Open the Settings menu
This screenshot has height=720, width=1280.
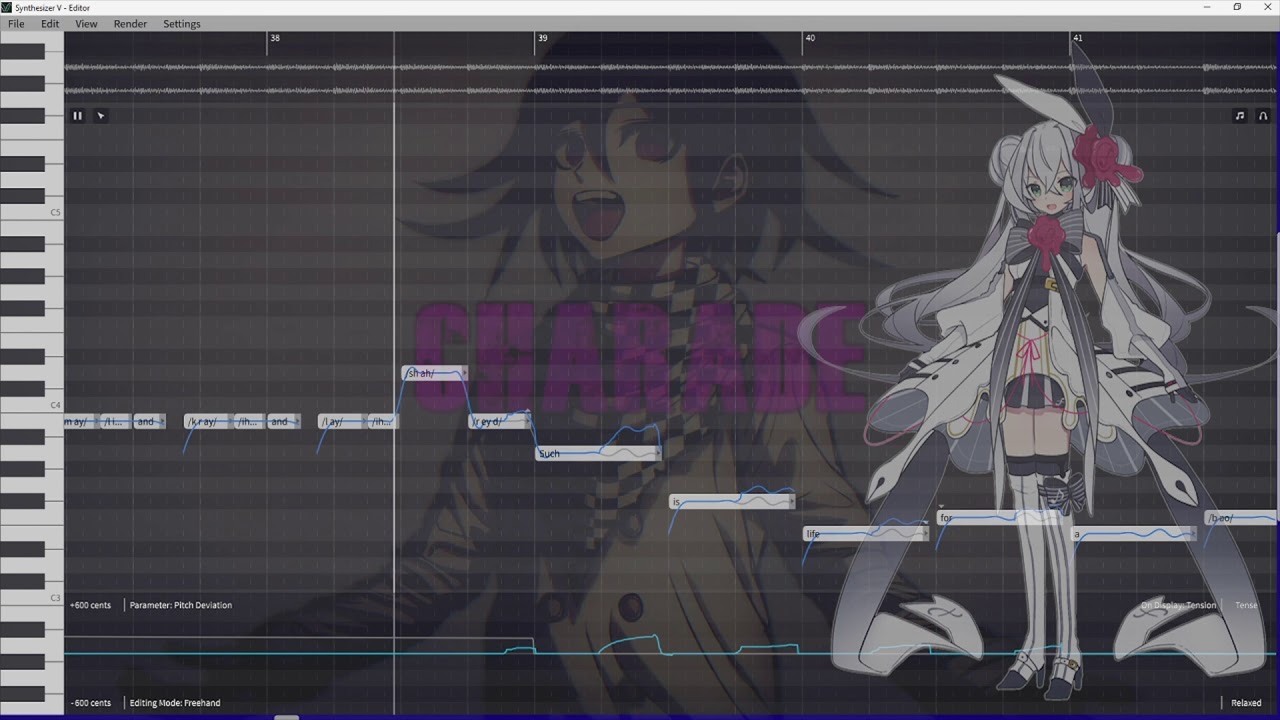182,24
